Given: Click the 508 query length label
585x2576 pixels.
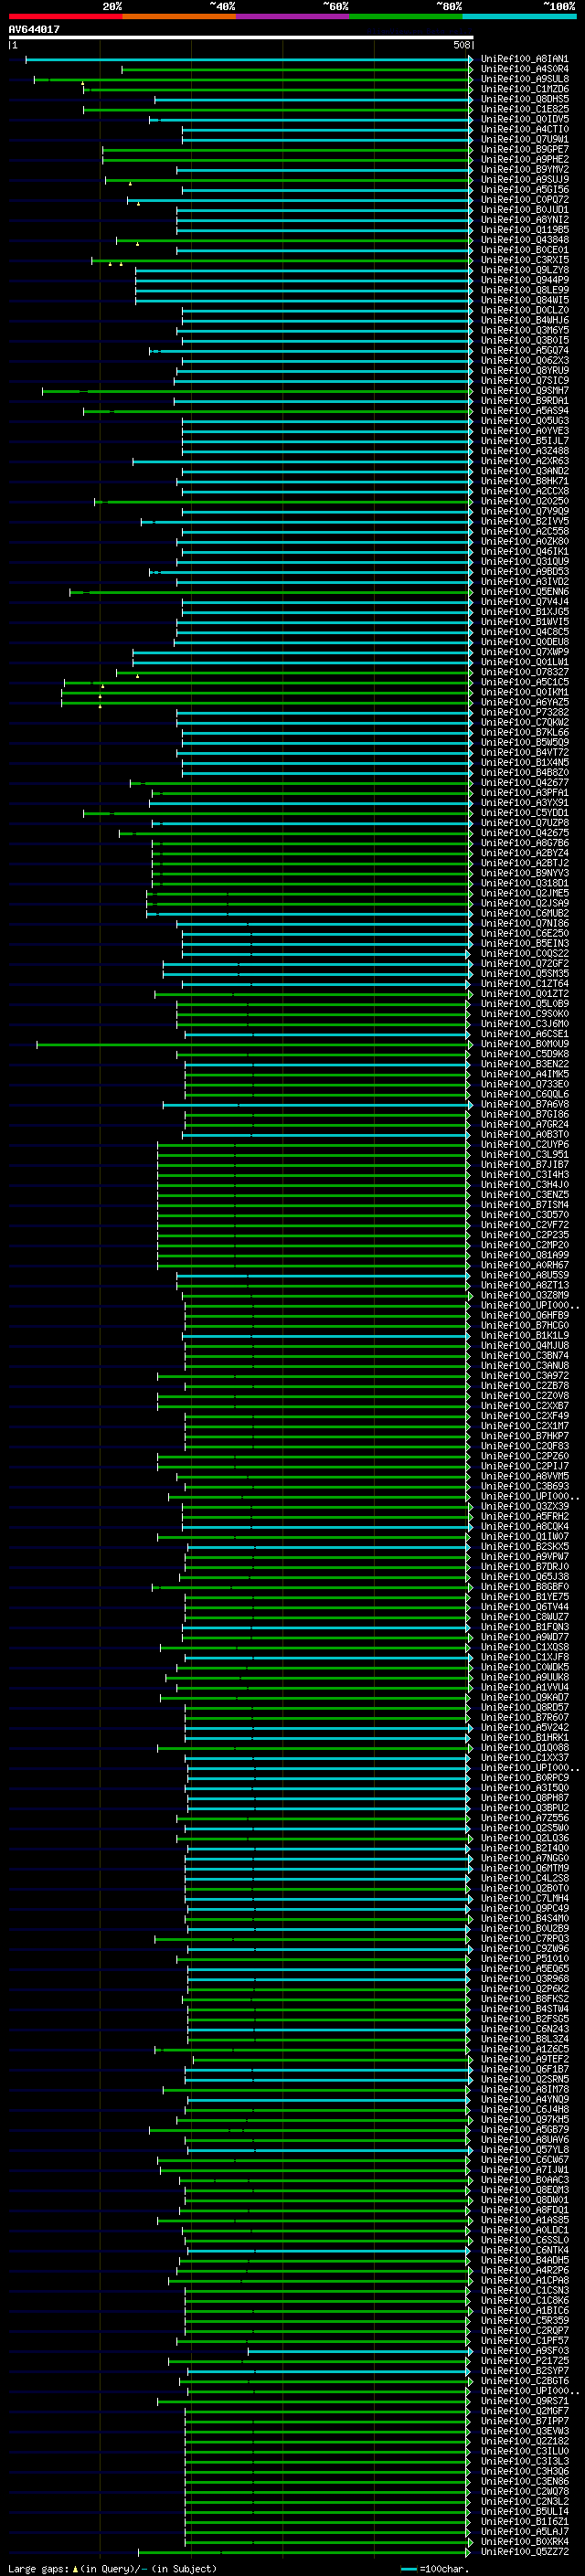Looking at the screenshot, I should click(462, 45).
